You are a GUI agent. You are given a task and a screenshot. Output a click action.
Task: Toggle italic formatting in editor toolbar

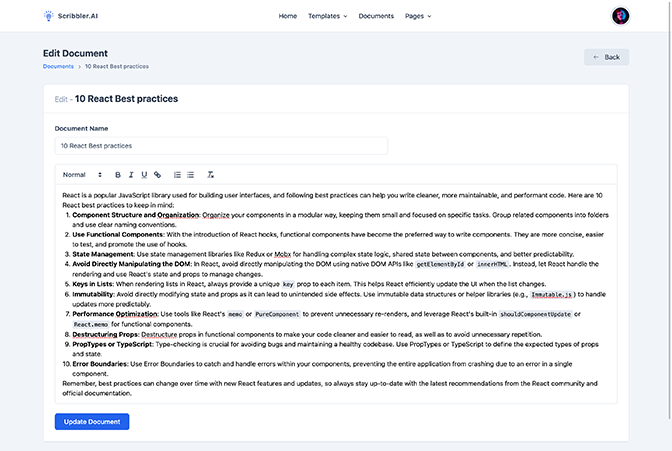coord(131,175)
